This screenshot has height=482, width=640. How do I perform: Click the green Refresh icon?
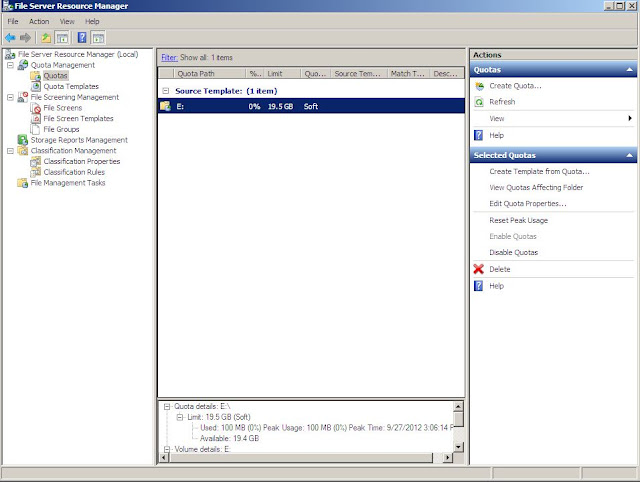point(479,102)
